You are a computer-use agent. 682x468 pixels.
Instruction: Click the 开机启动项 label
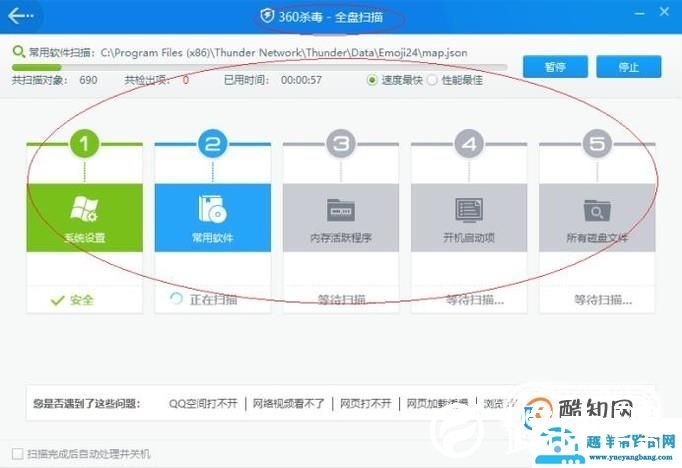click(469, 238)
